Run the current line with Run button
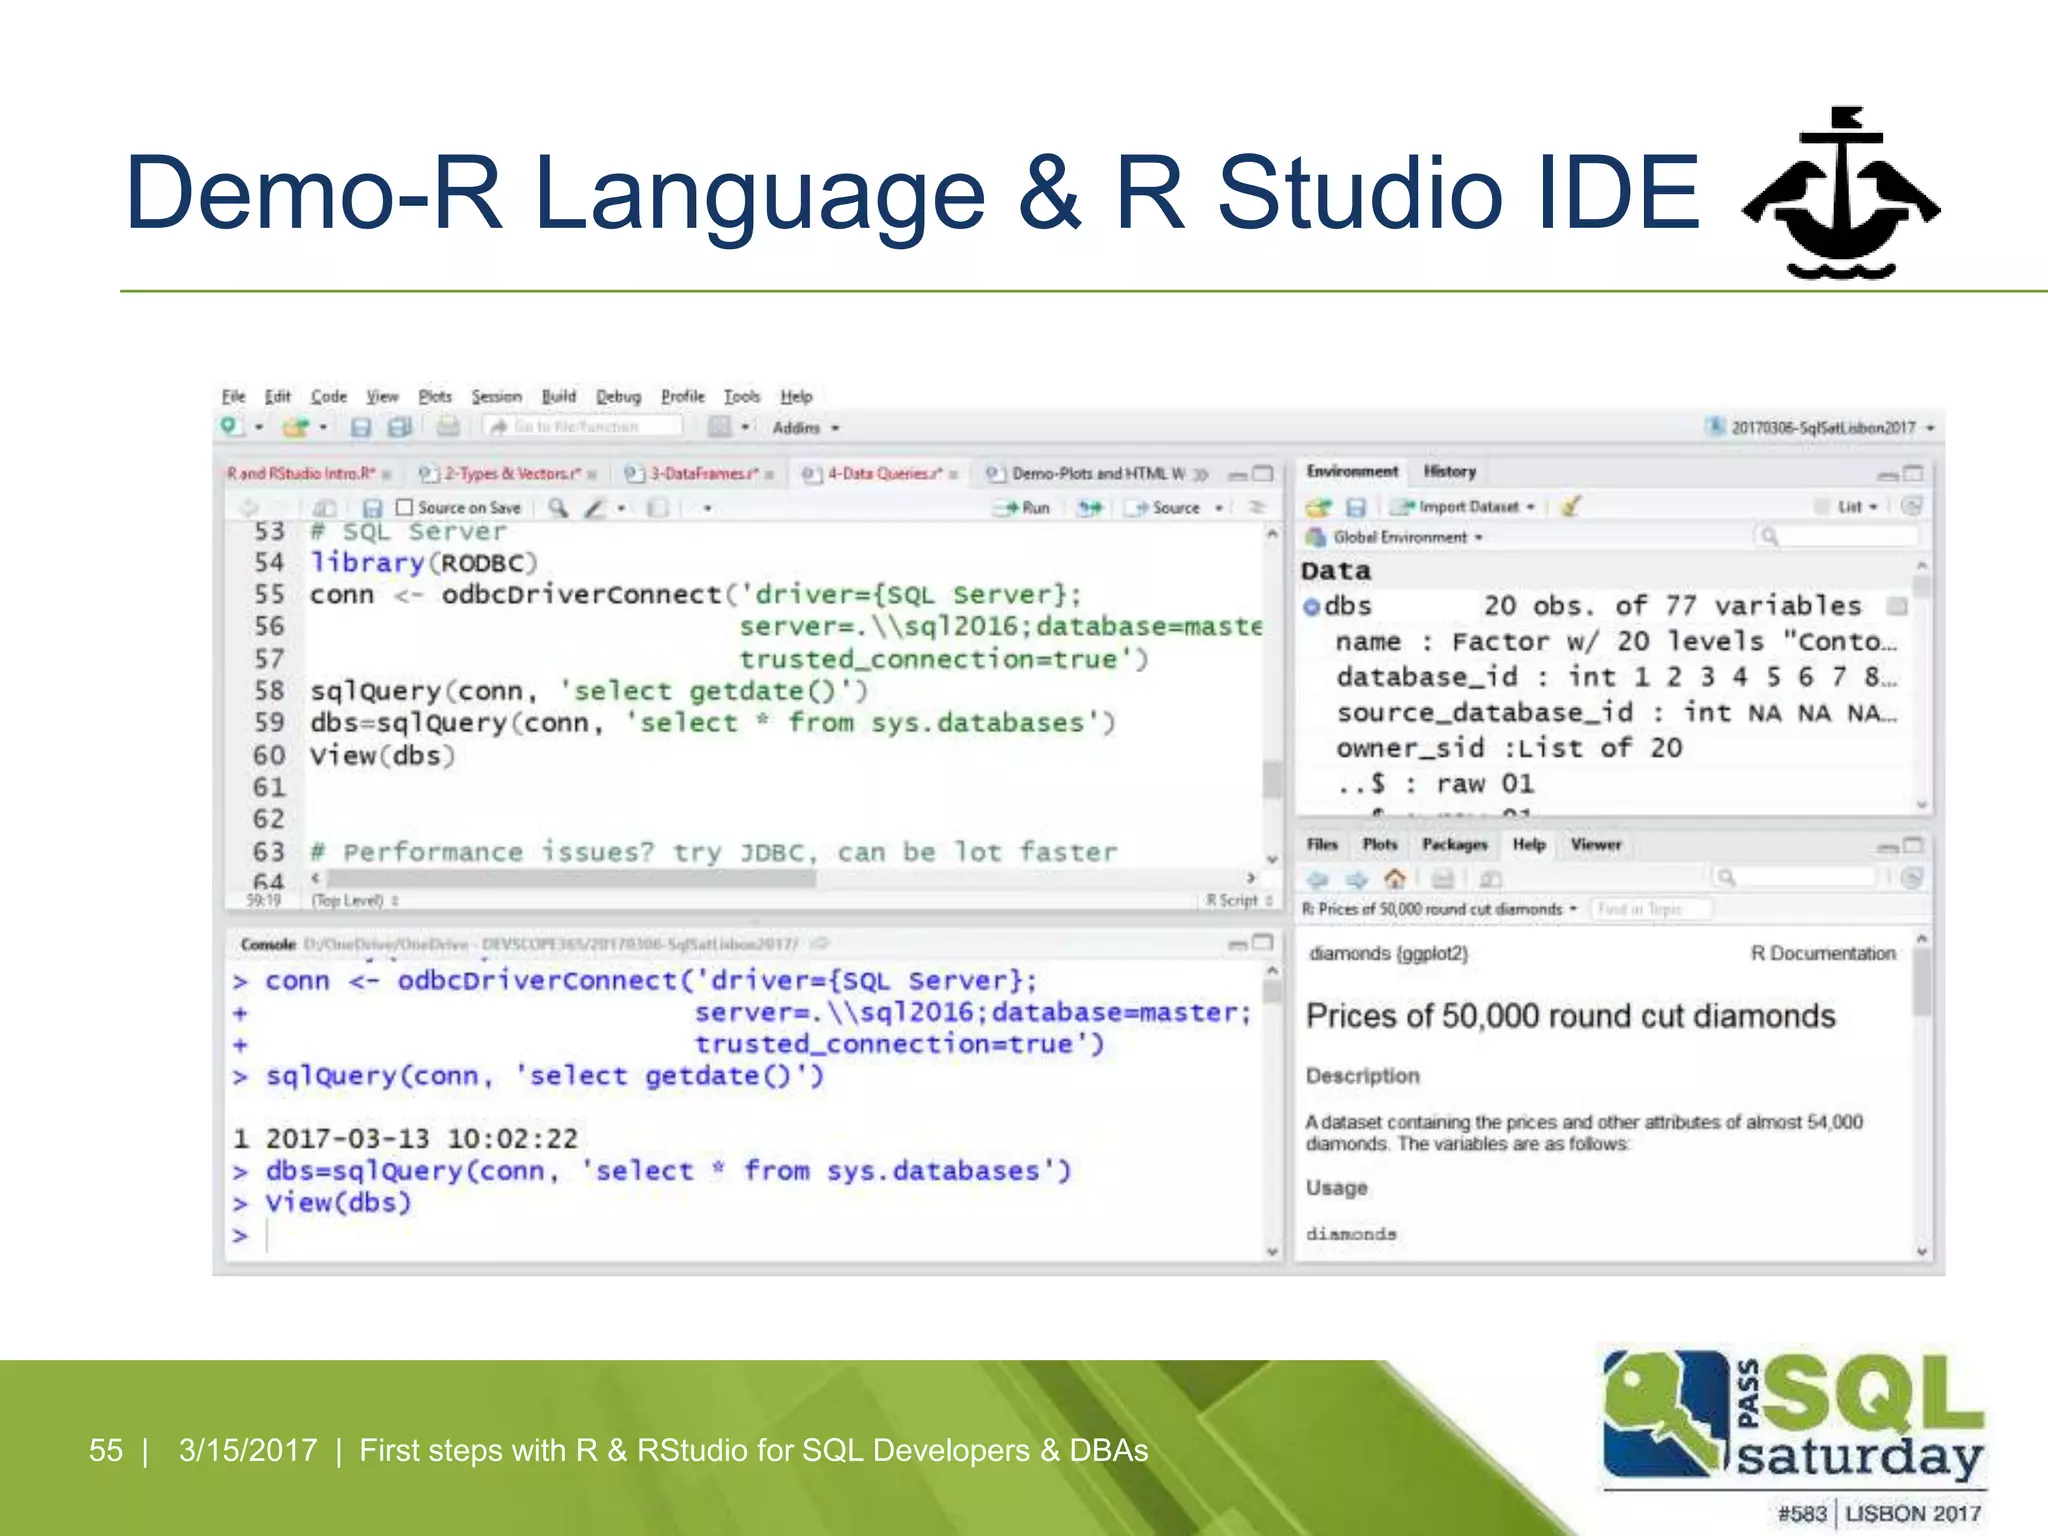 pyautogui.click(x=1023, y=508)
